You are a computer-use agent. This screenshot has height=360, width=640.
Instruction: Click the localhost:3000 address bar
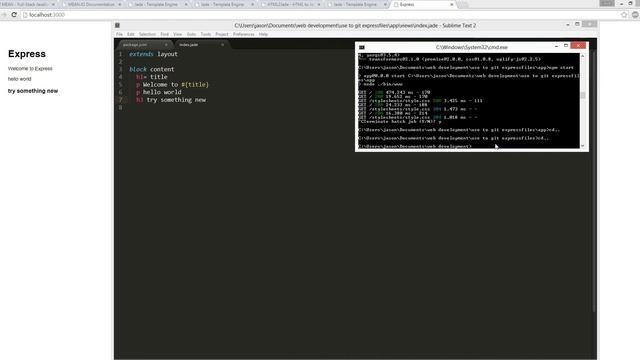(x=320, y=15)
